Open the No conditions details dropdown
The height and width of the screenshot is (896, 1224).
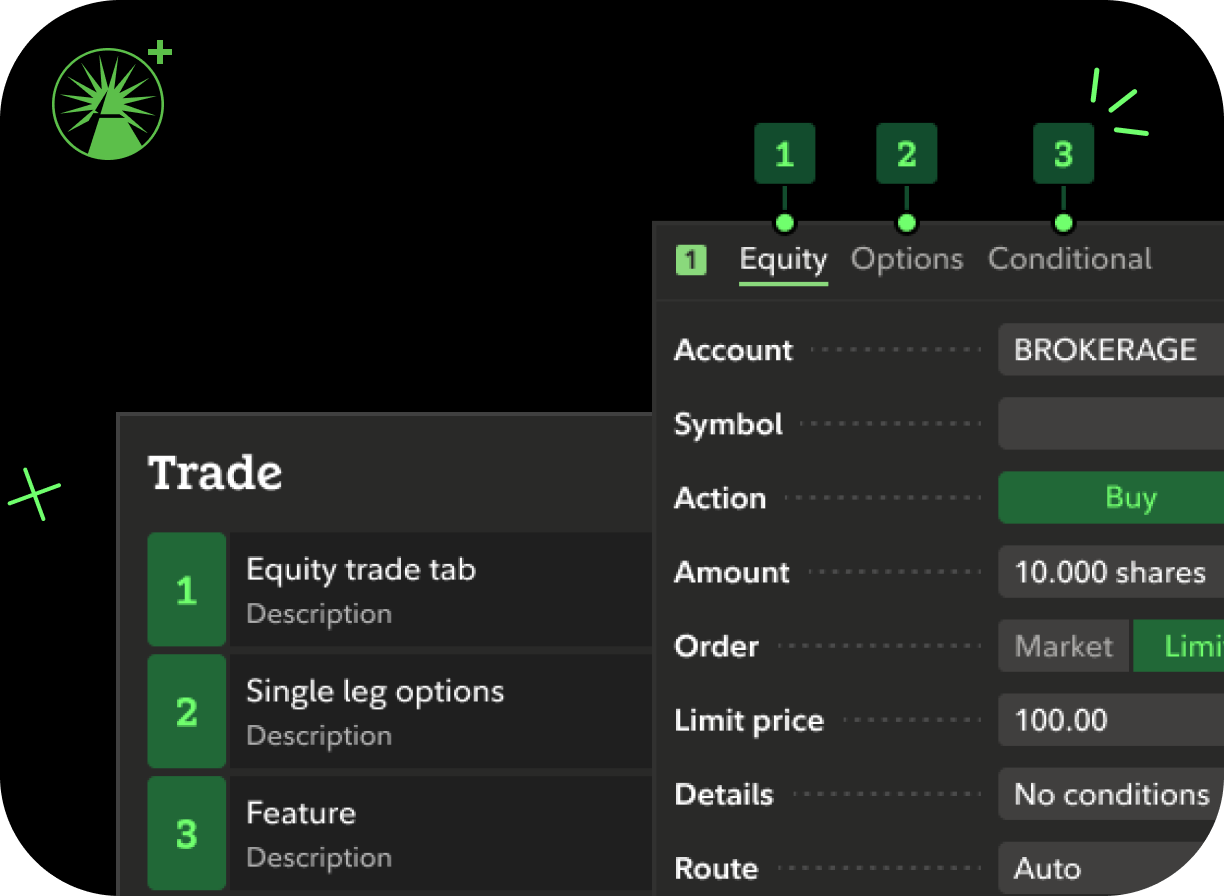[x=1110, y=795]
